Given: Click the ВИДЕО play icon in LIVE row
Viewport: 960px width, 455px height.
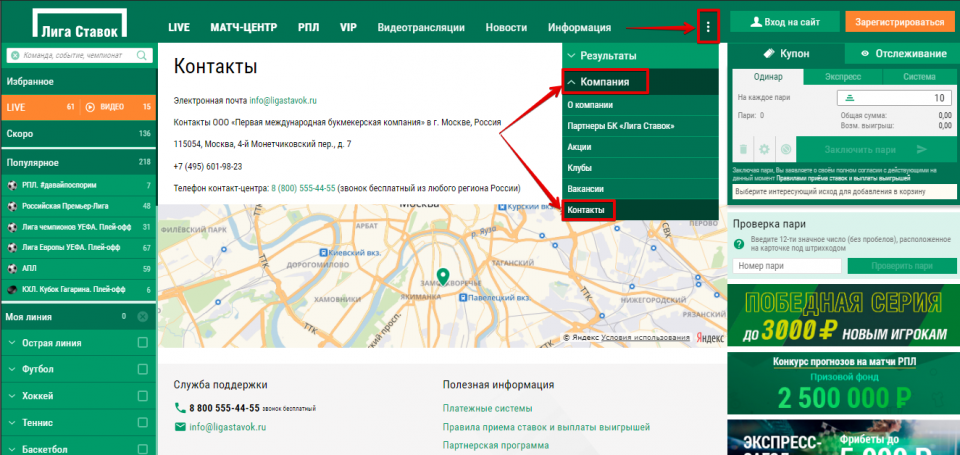Looking at the screenshot, I should tap(90, 106).
